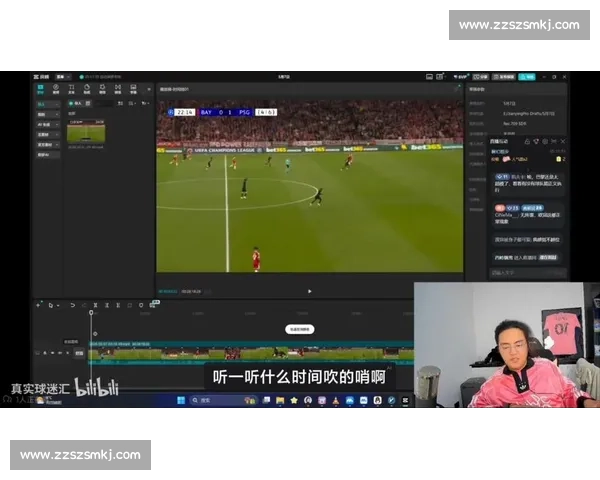Expand the first Import category in sidebar

48,104
